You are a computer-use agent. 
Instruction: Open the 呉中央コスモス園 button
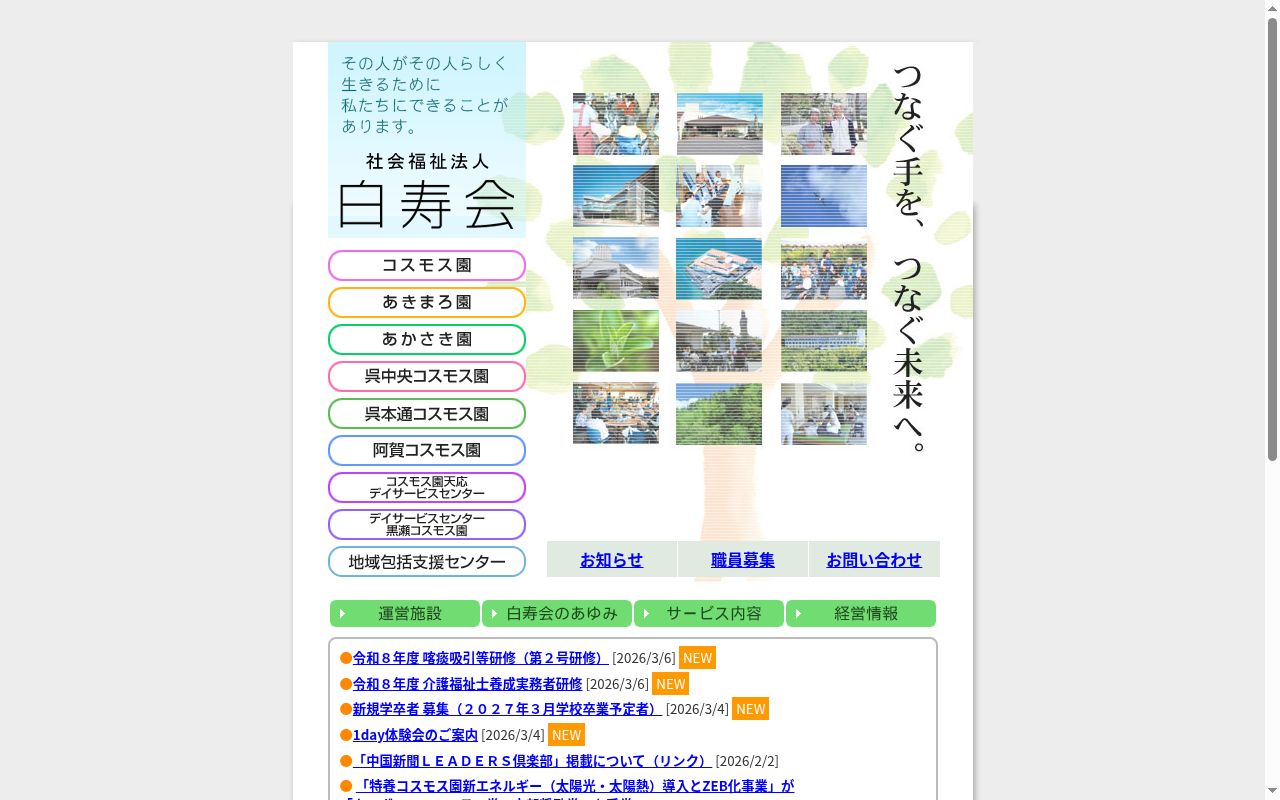point(427,376)
